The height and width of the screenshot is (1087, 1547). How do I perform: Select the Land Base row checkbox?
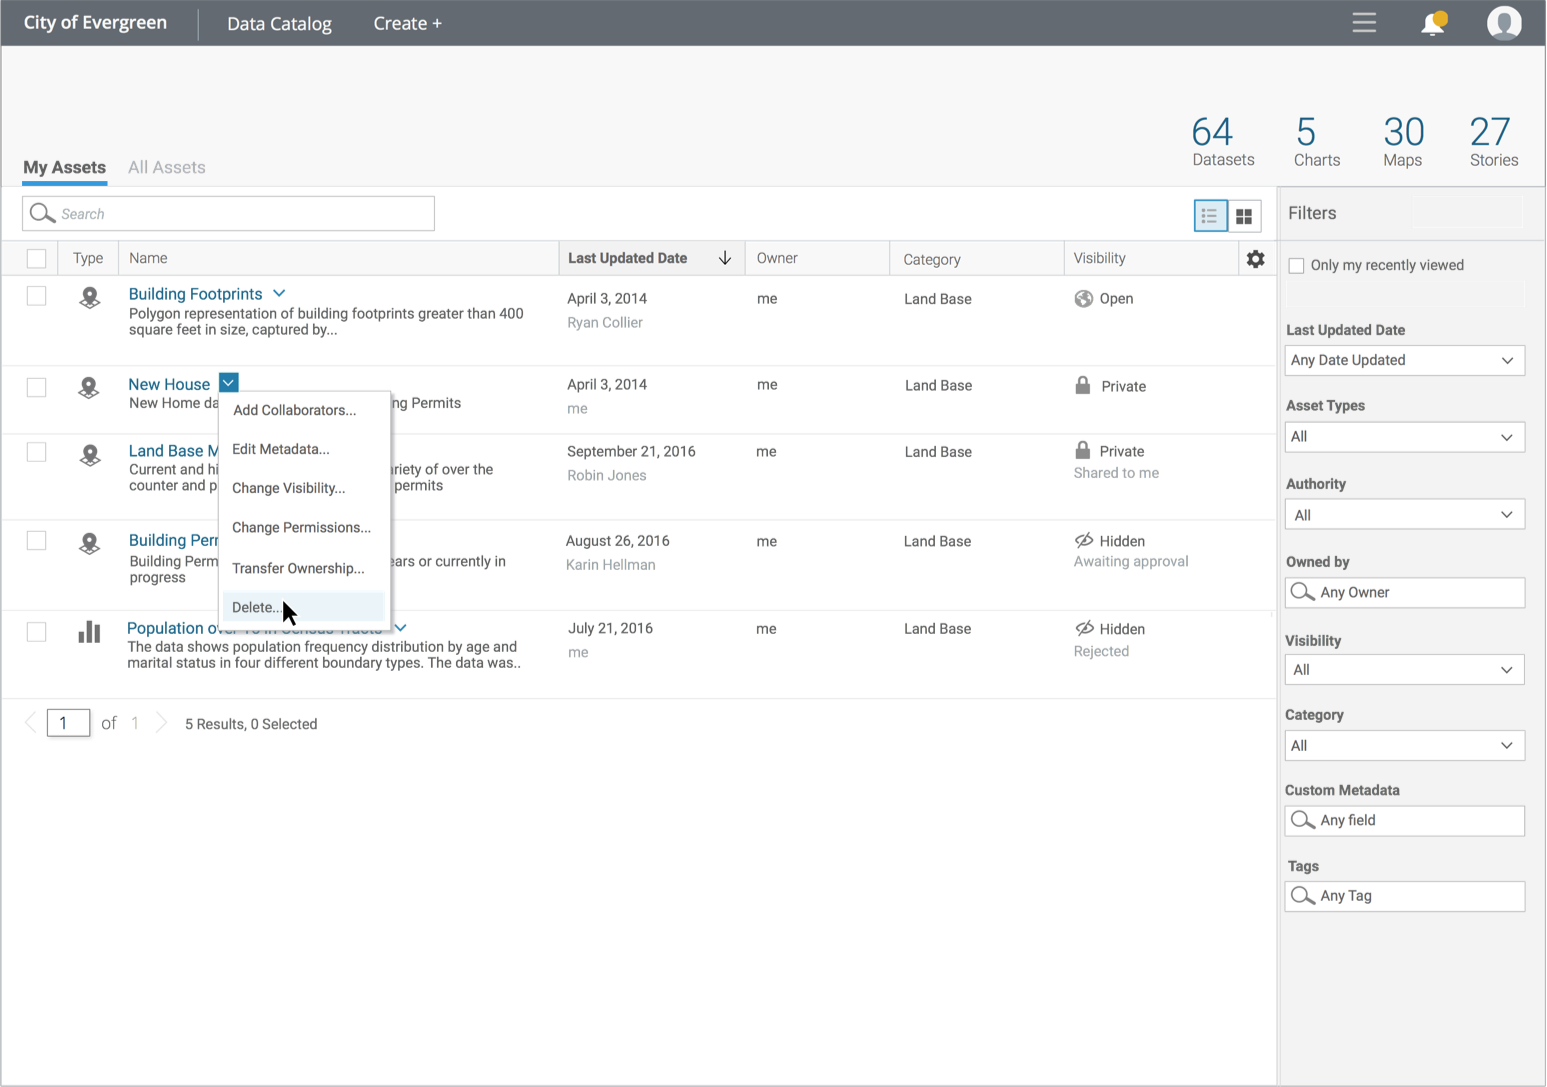click(36, 452)
